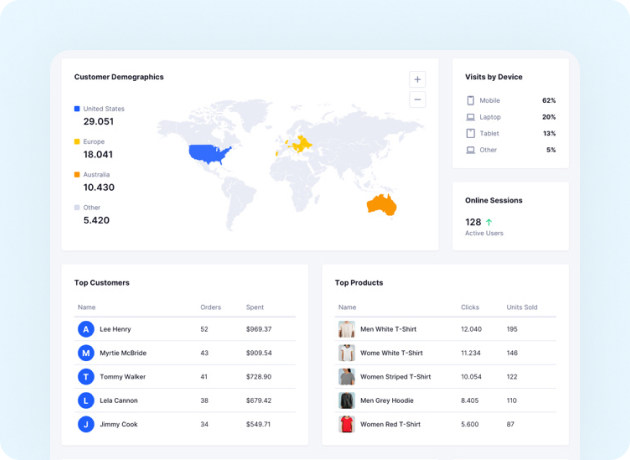This screenshot has height=460, width=630.
Task: Select Jimmy Cook's avatar with letter J
Action: (86, 424)
